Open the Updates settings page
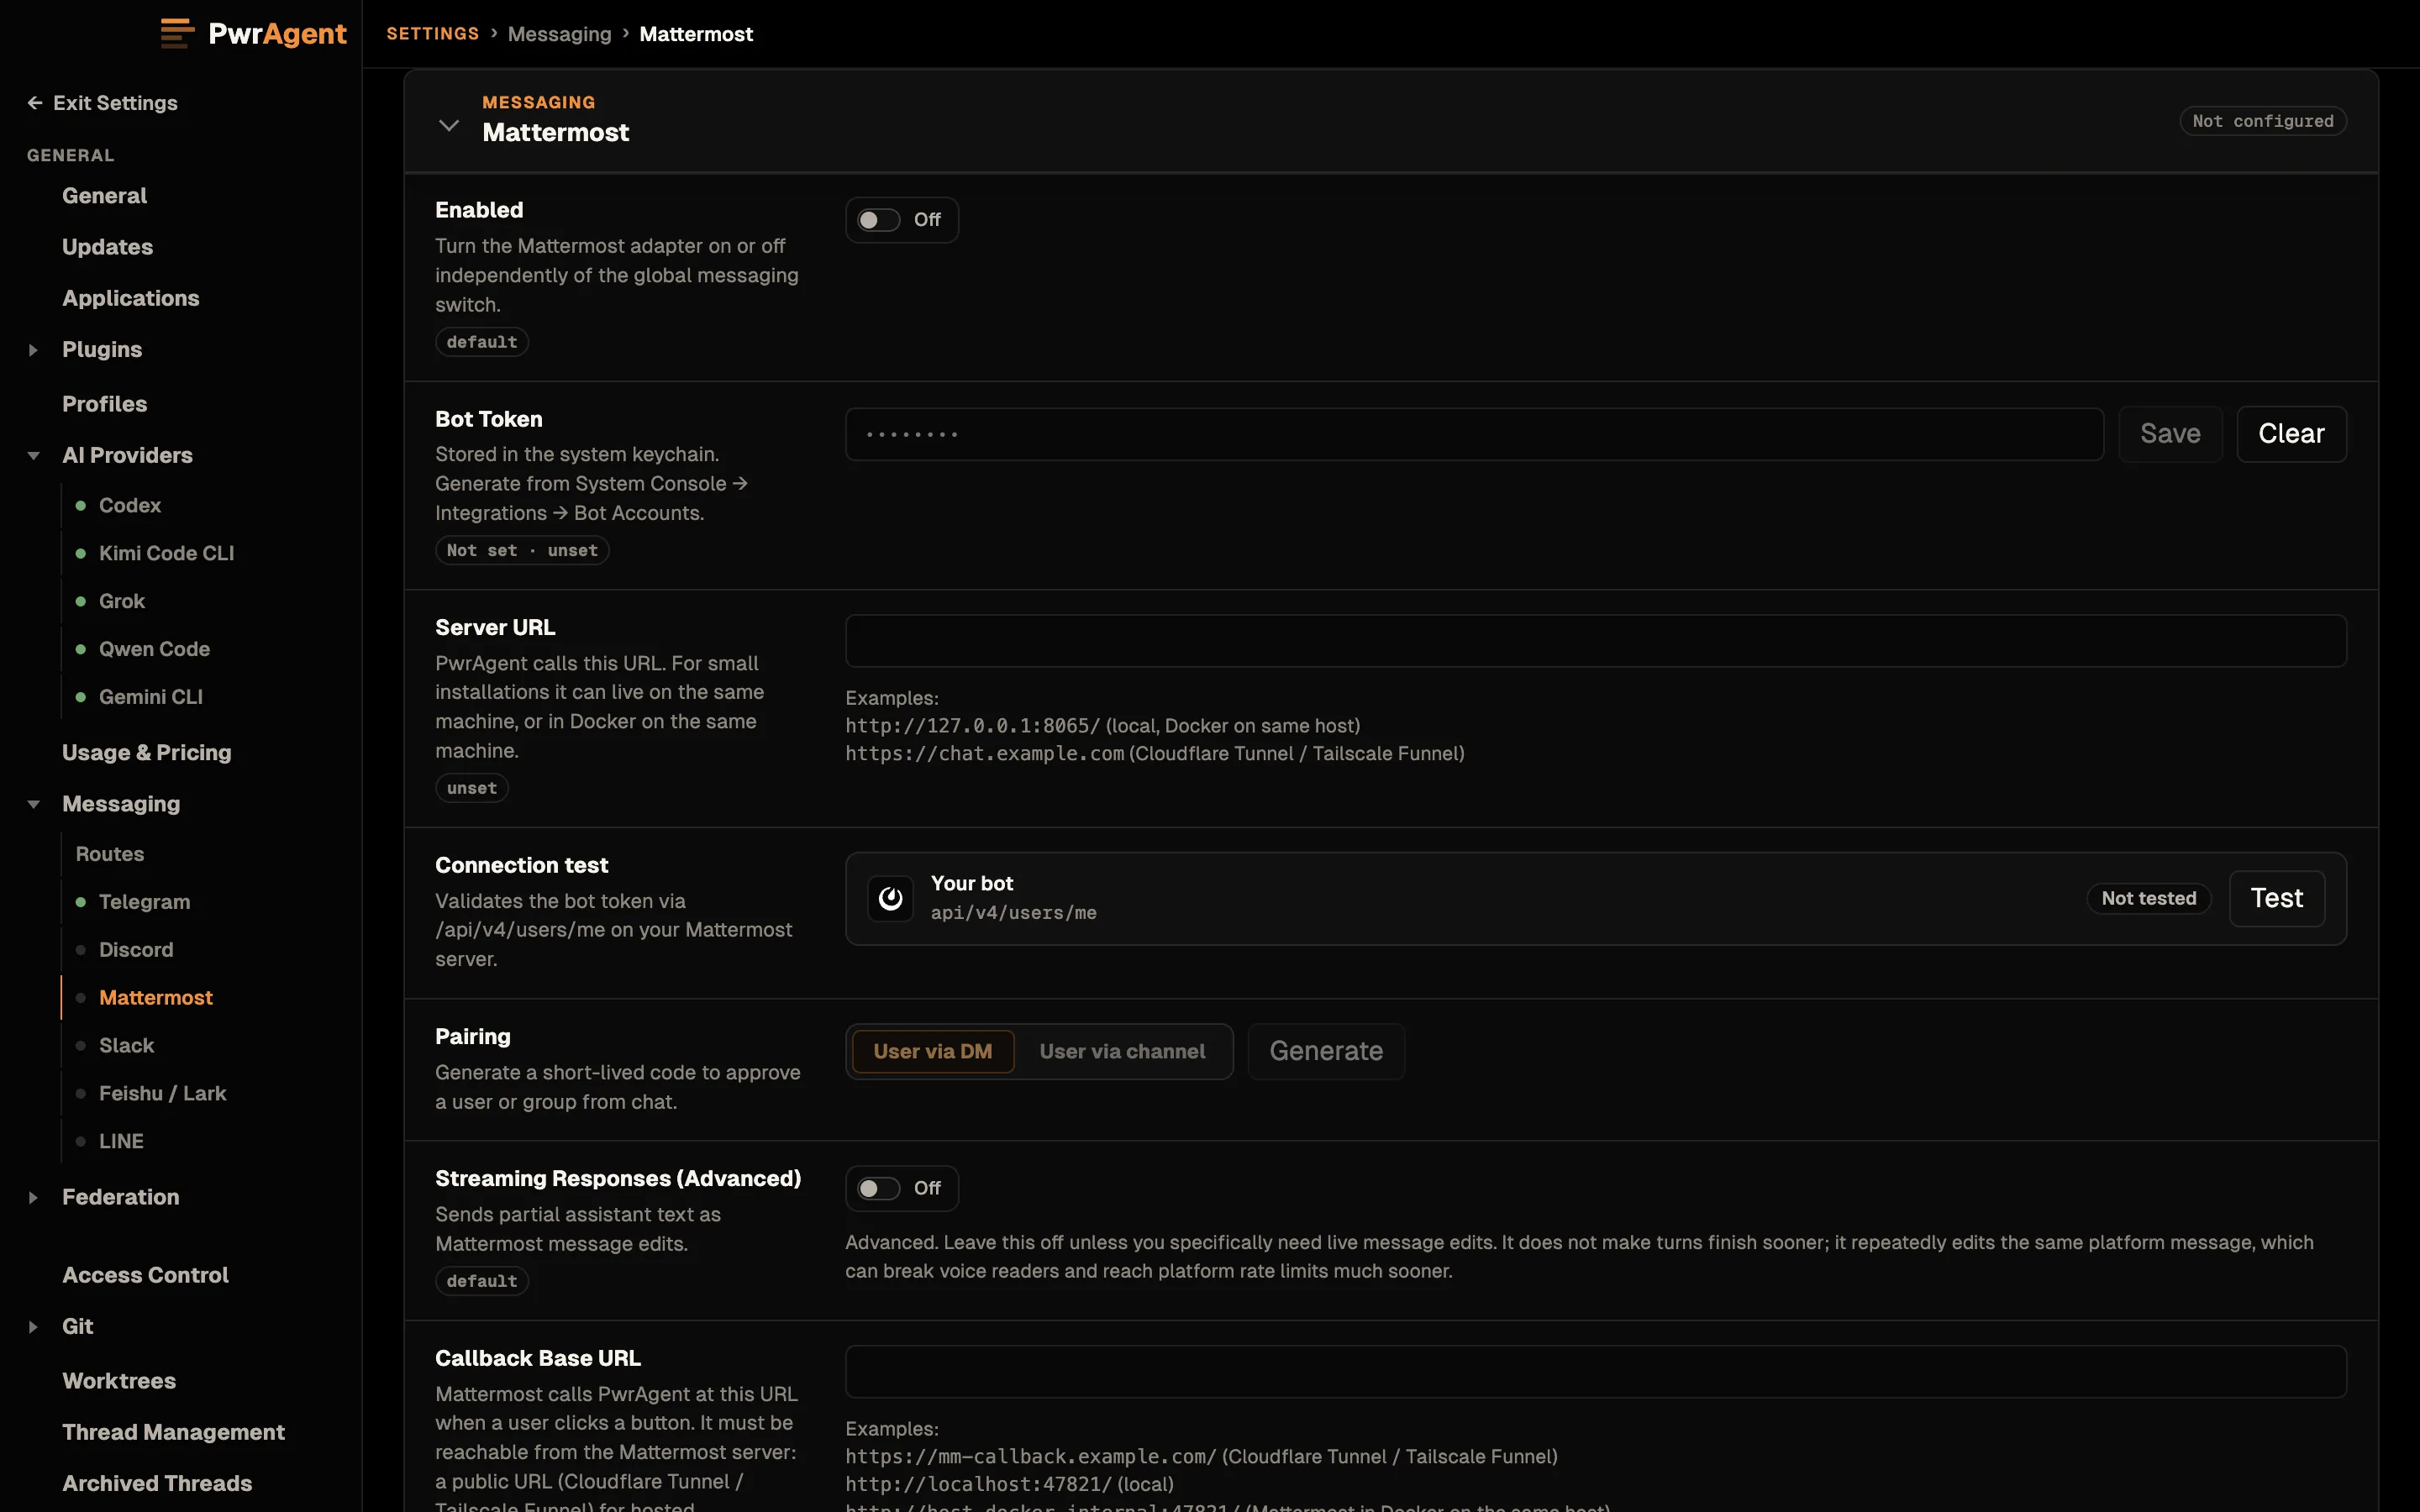The height and width of the screenshot is (1512, 2420). coord(107,247)
